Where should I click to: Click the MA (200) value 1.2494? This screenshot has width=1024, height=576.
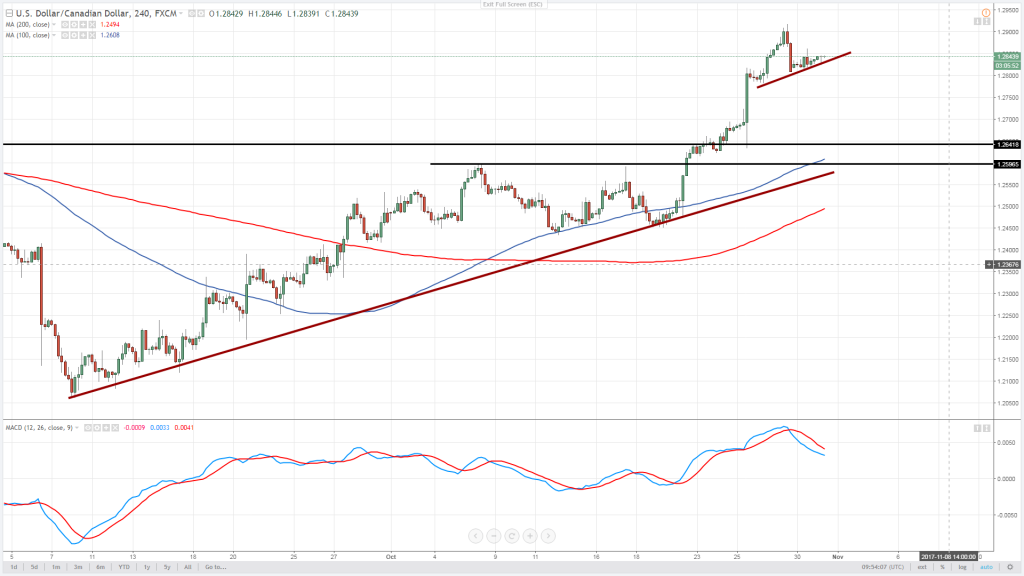(x=110, y=25)
